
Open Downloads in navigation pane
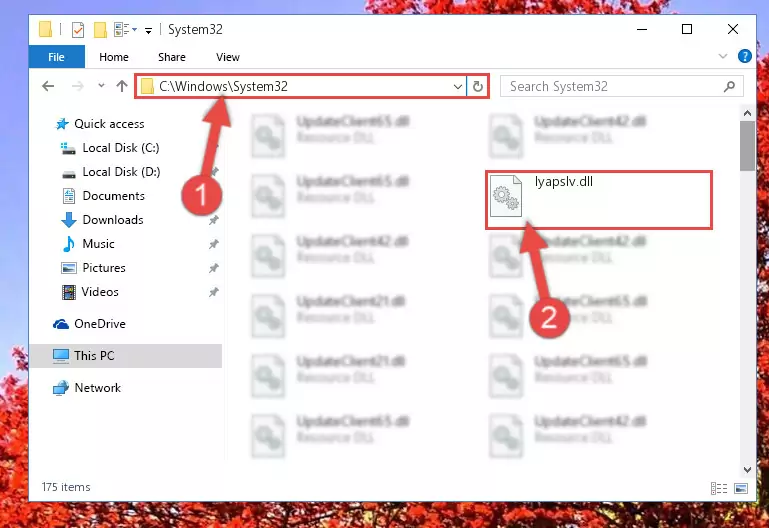point(113,220)
